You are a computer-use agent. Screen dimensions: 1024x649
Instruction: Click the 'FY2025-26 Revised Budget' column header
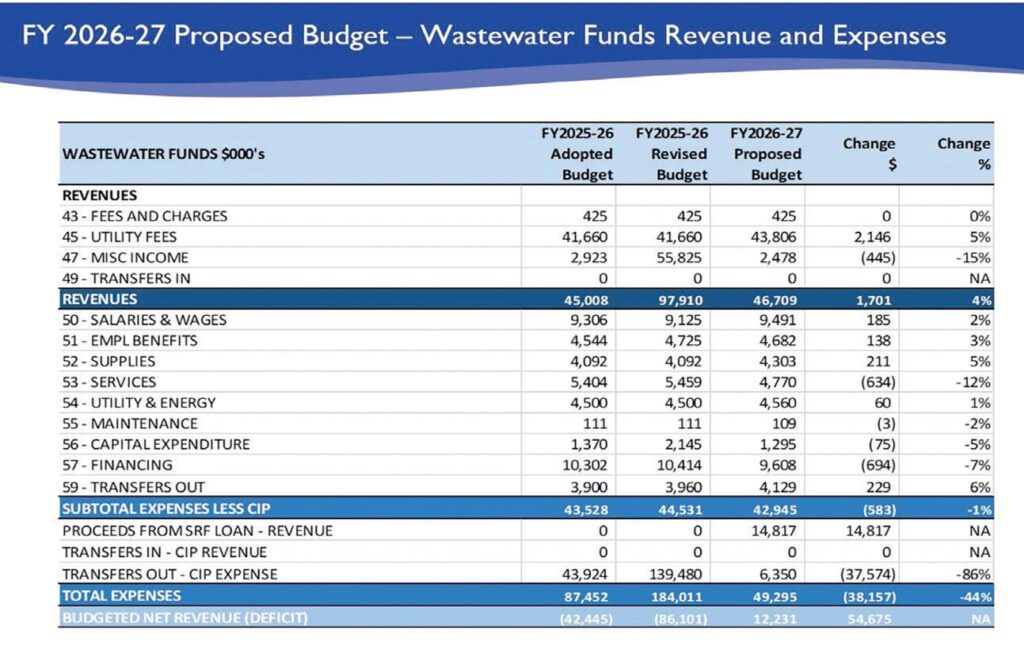672,154
